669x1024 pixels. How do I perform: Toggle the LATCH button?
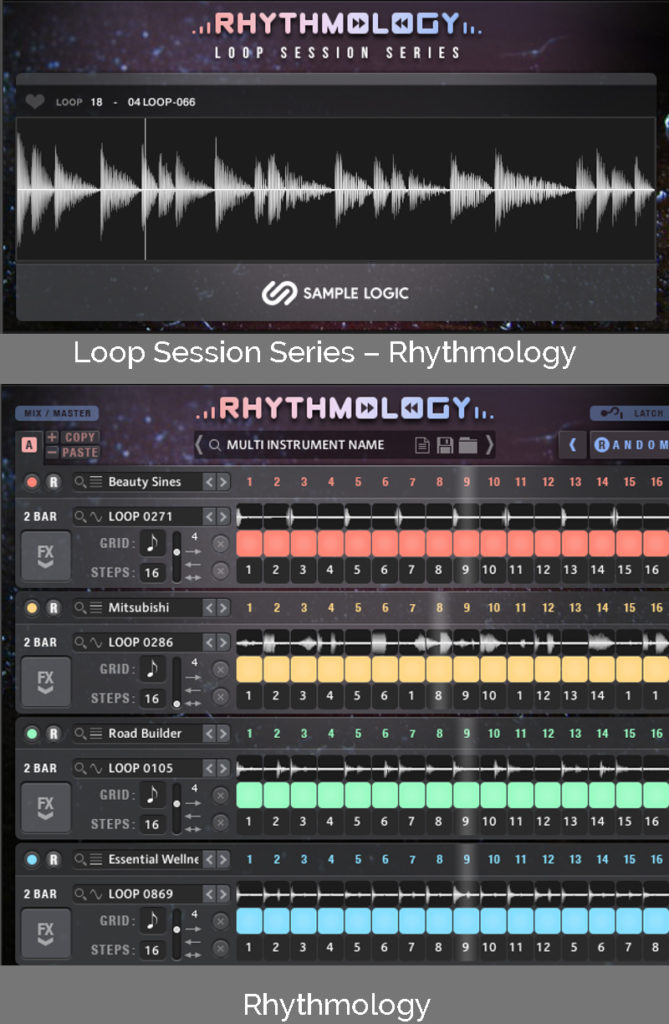pos(629,413)
